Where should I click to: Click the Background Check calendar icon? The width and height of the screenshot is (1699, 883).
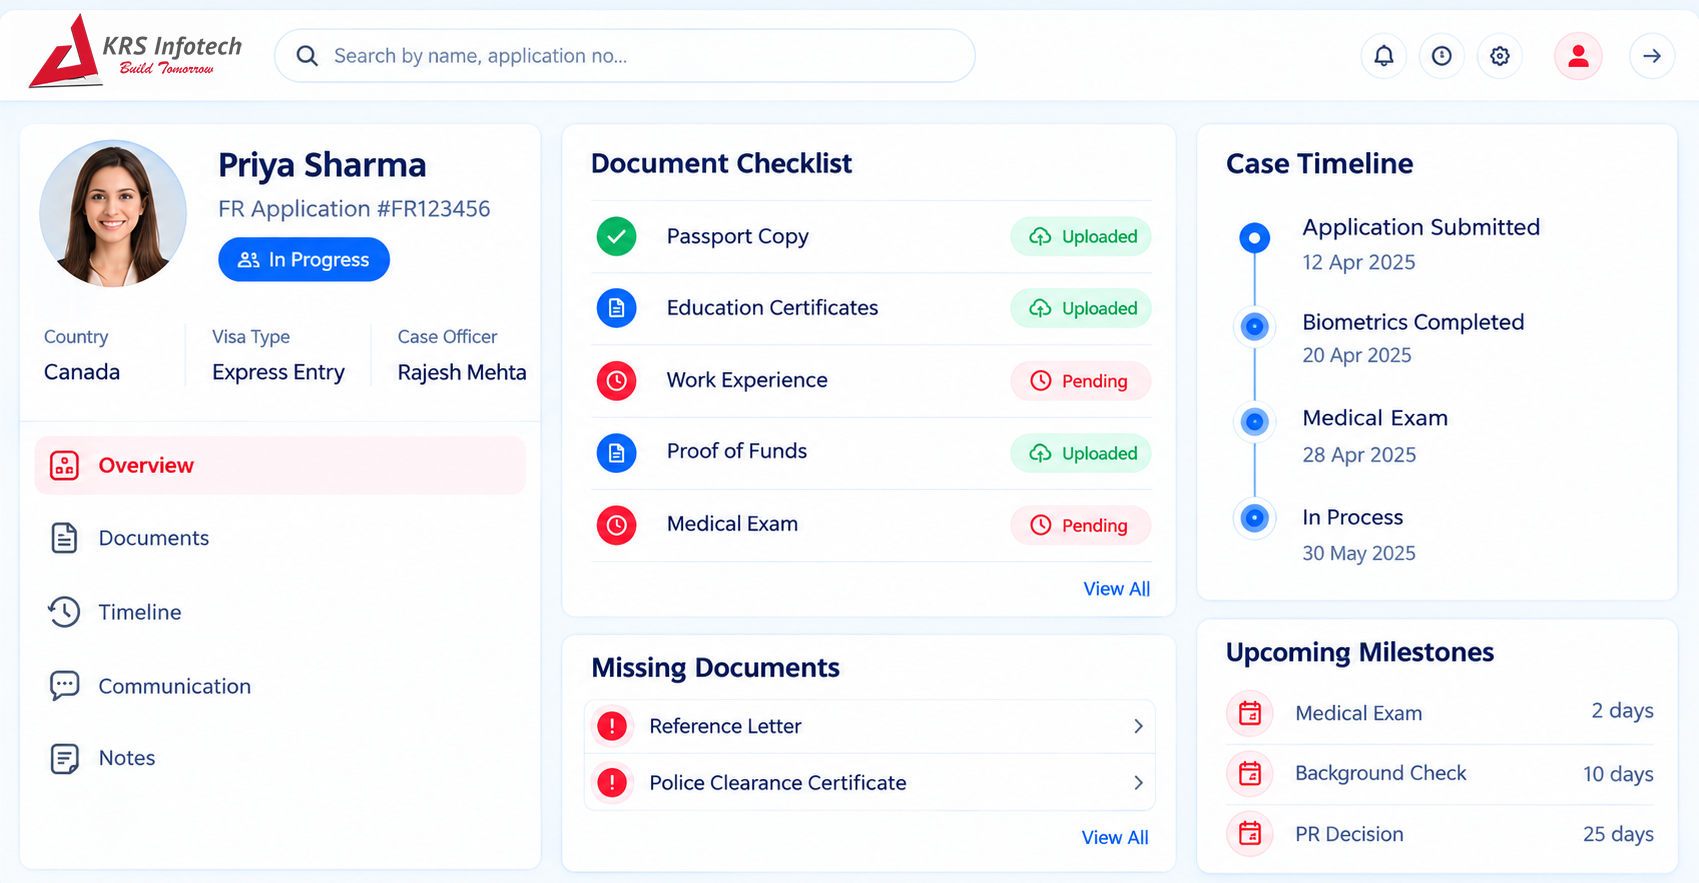pyautogui.click(x=1250, y=773)
